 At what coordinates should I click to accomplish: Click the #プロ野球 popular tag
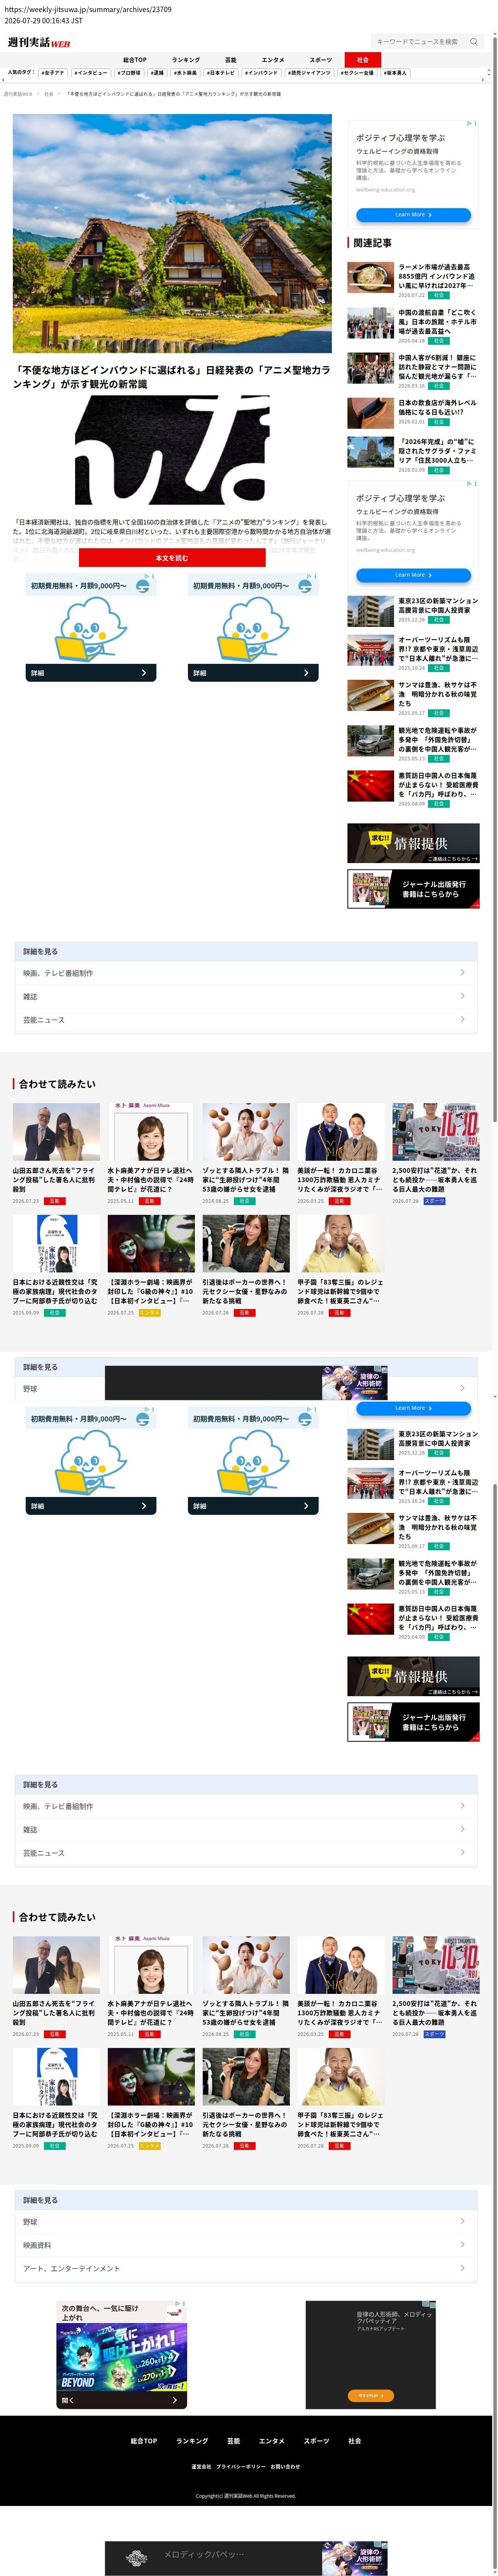(129, 73)
